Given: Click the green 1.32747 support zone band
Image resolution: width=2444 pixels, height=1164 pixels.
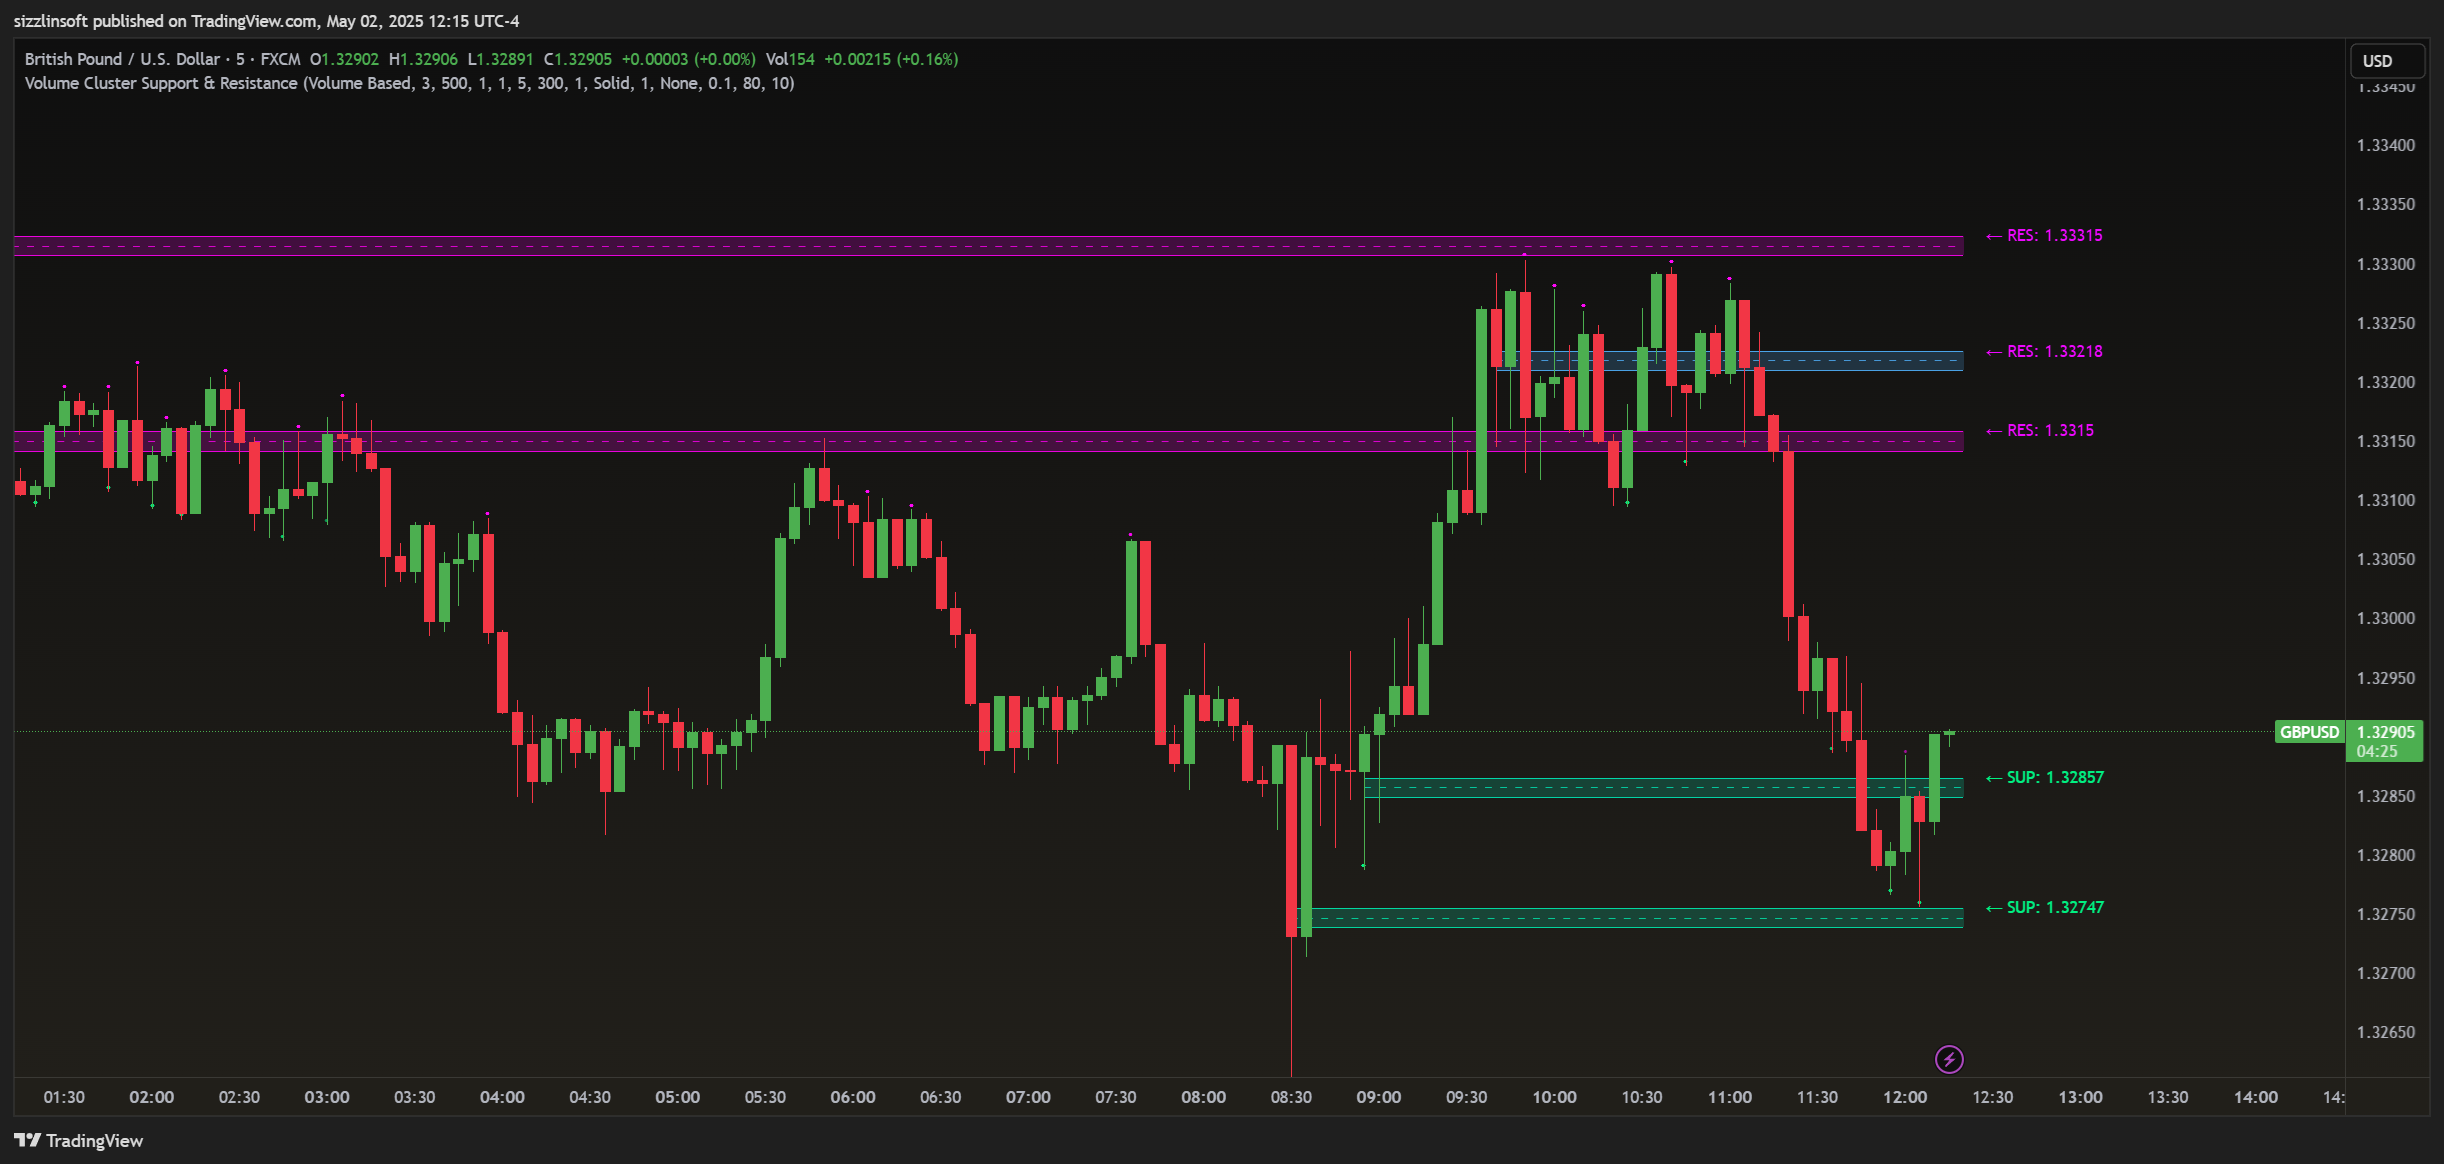Looking at the screenshot, I should click(1630, 918).
